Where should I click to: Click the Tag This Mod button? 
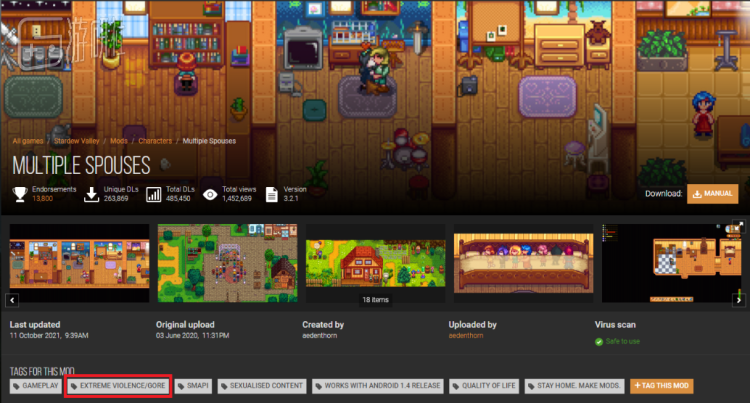pyautogui.click(x=662, y=386)
